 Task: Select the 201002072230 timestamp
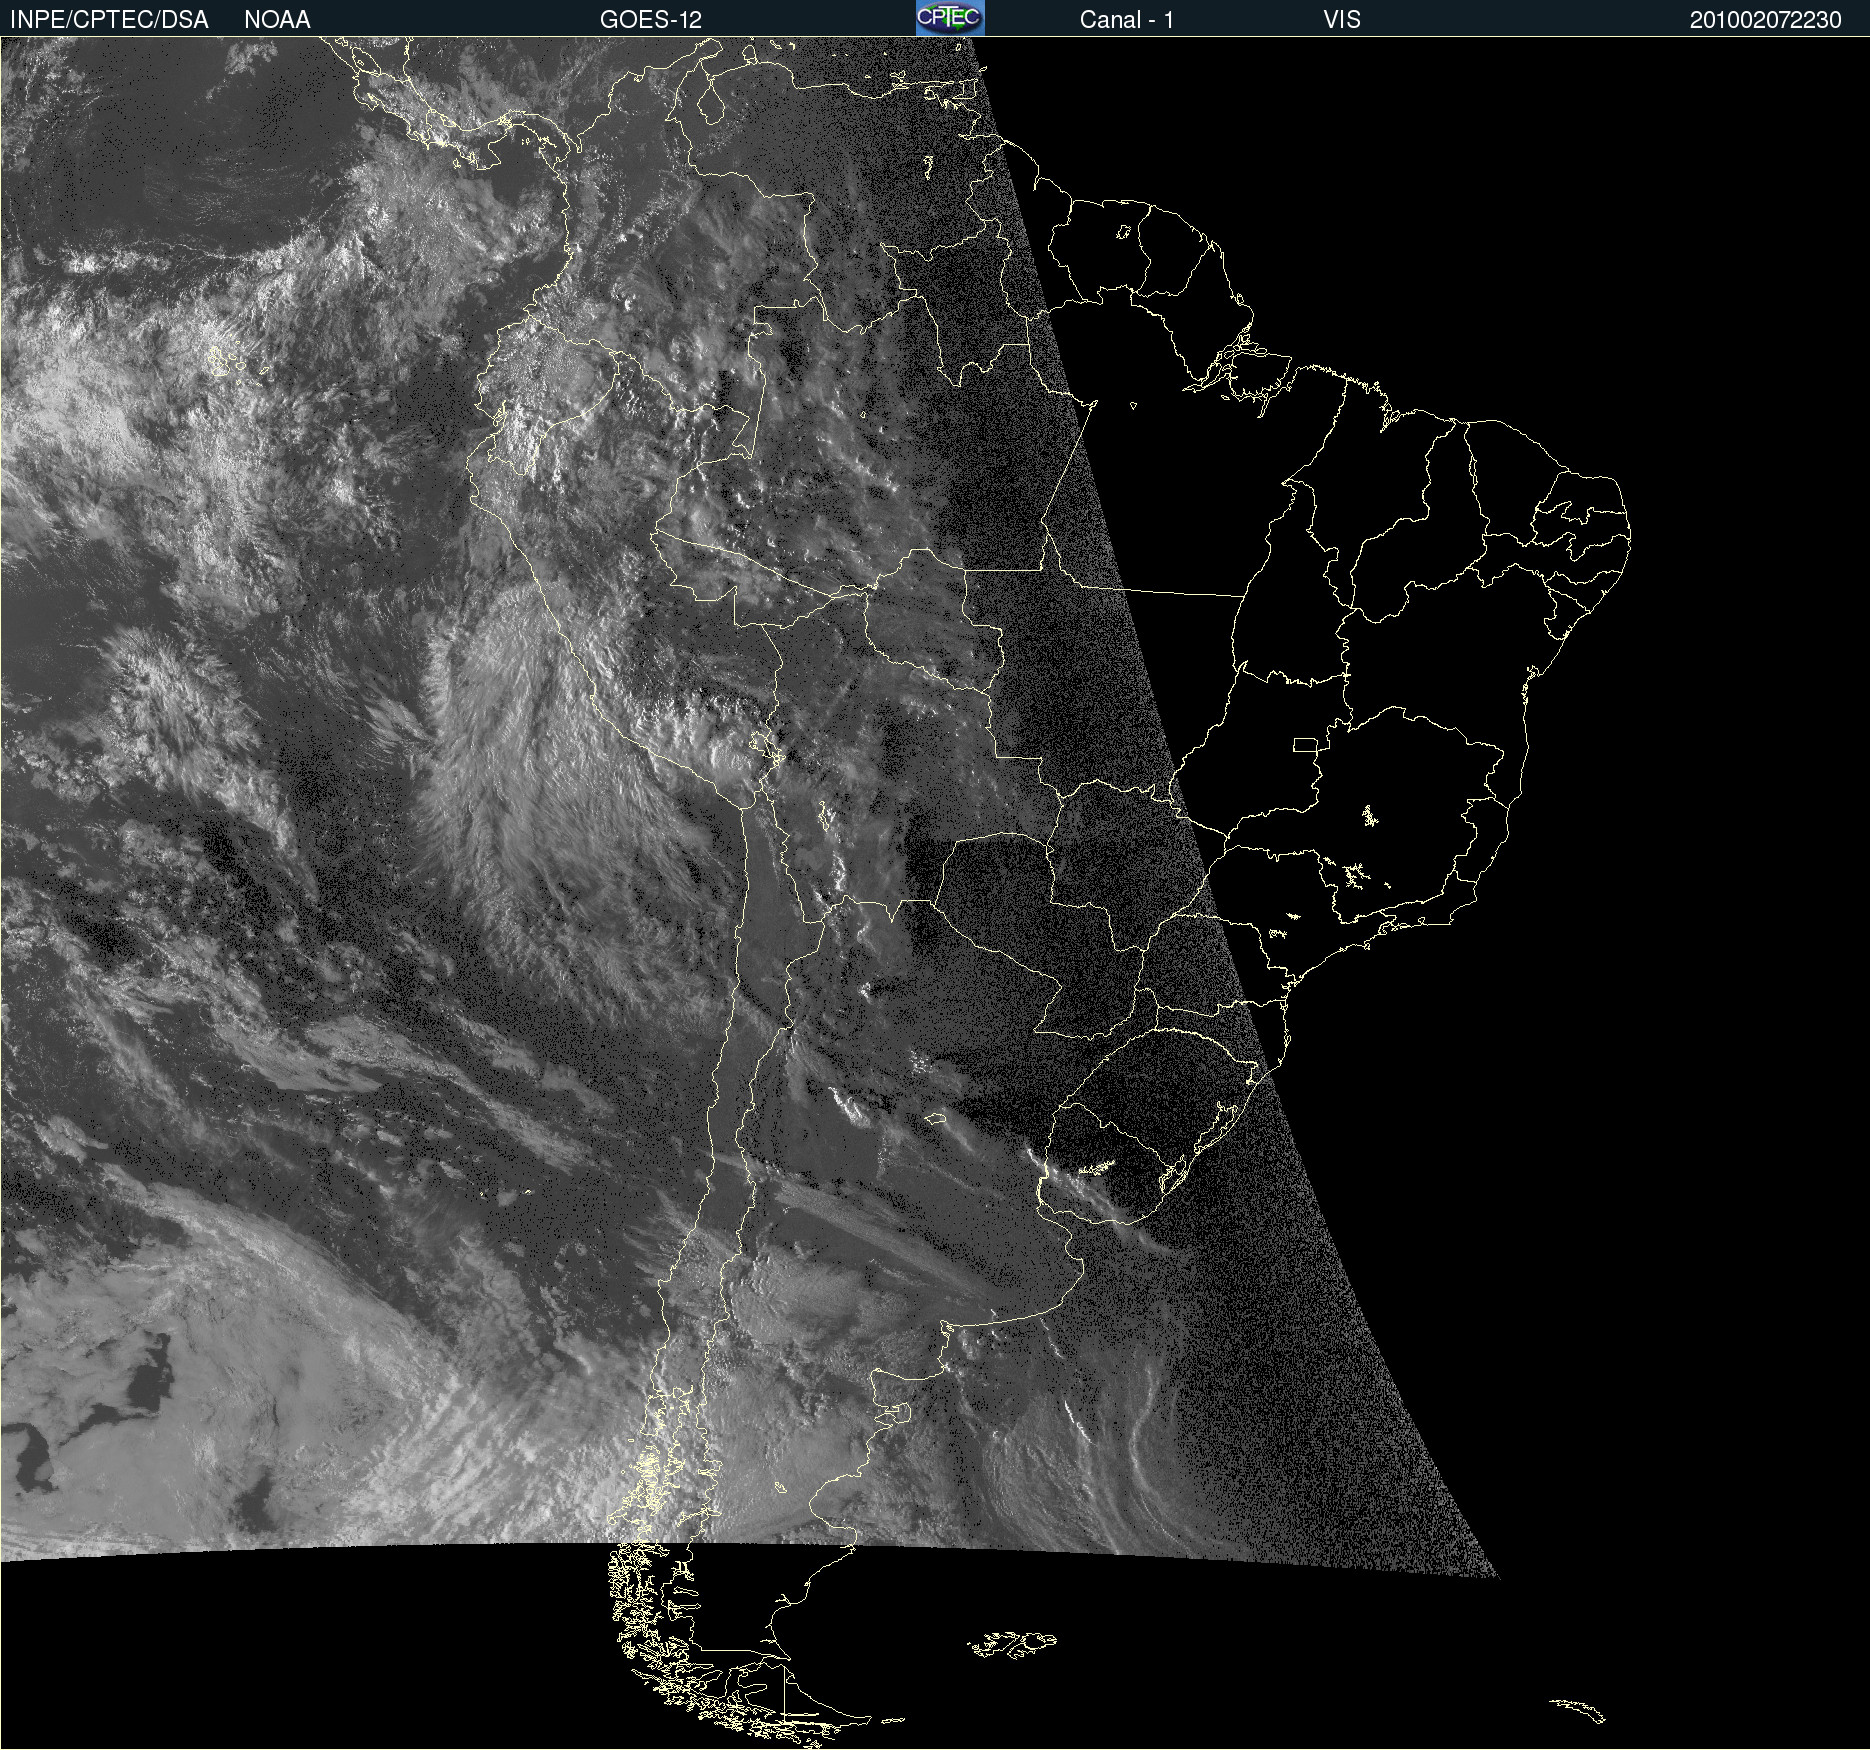click(1765, 20)
